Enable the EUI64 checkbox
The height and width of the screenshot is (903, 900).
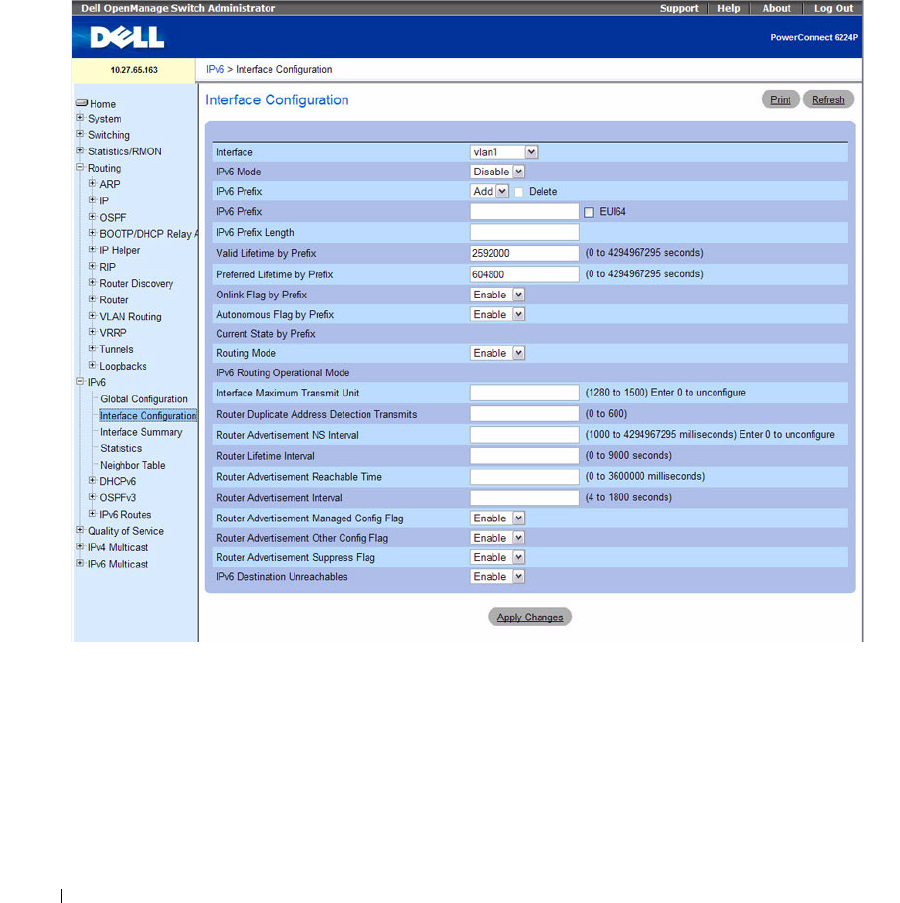click(588, 213)
